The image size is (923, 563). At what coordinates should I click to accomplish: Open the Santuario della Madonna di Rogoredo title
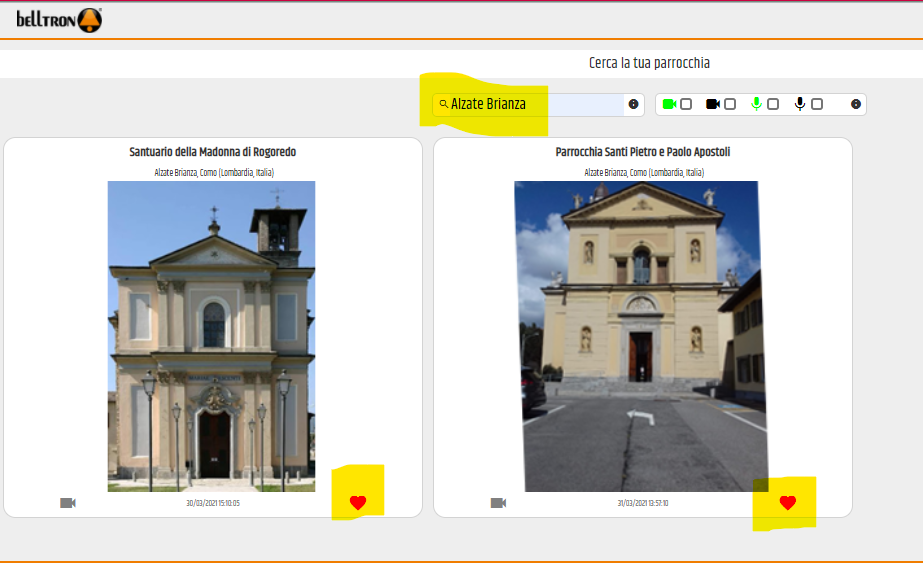(x=213, y=152)
